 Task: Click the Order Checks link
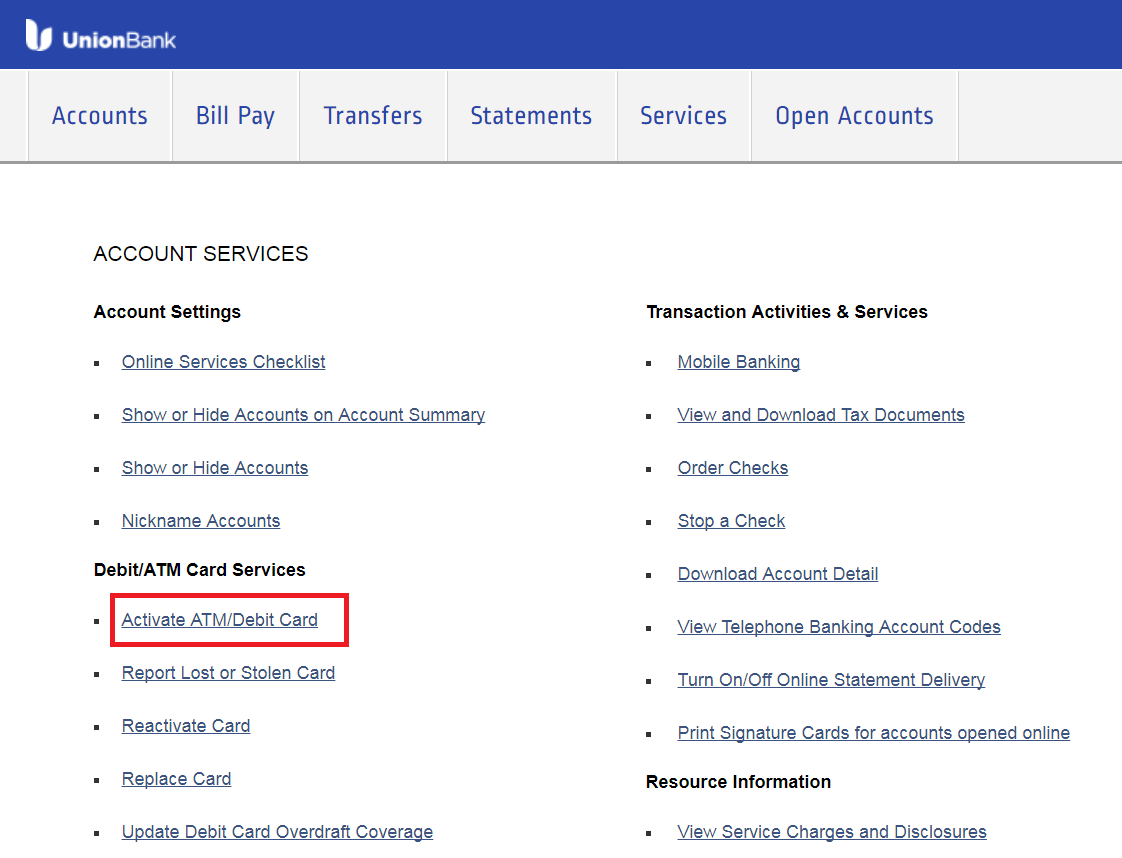(732, 468)
